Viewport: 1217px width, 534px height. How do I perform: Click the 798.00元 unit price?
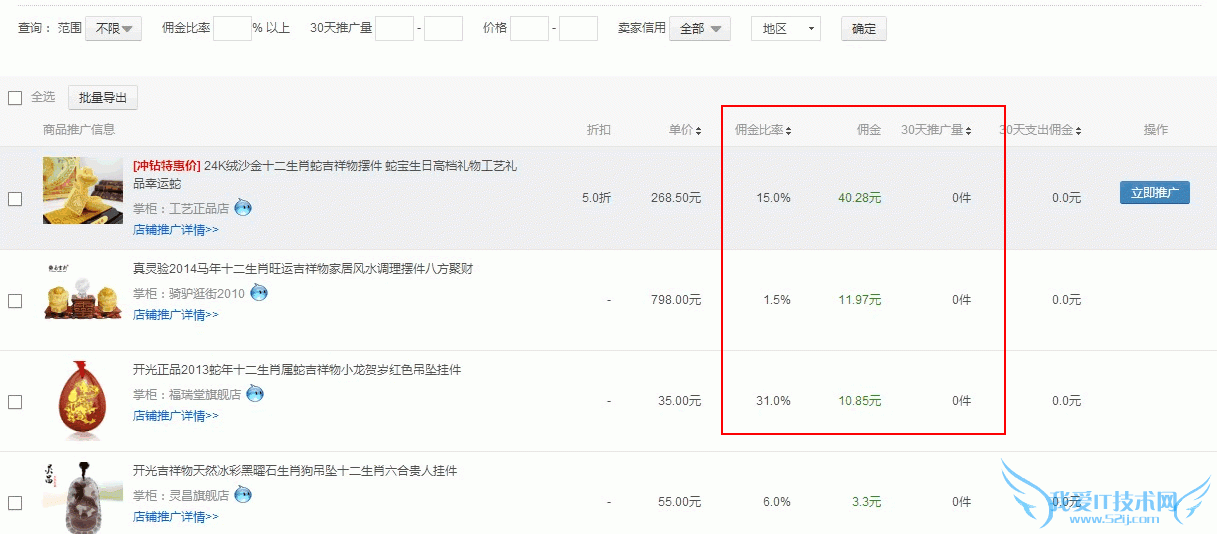pyautogui.click(x=675, y=300)
